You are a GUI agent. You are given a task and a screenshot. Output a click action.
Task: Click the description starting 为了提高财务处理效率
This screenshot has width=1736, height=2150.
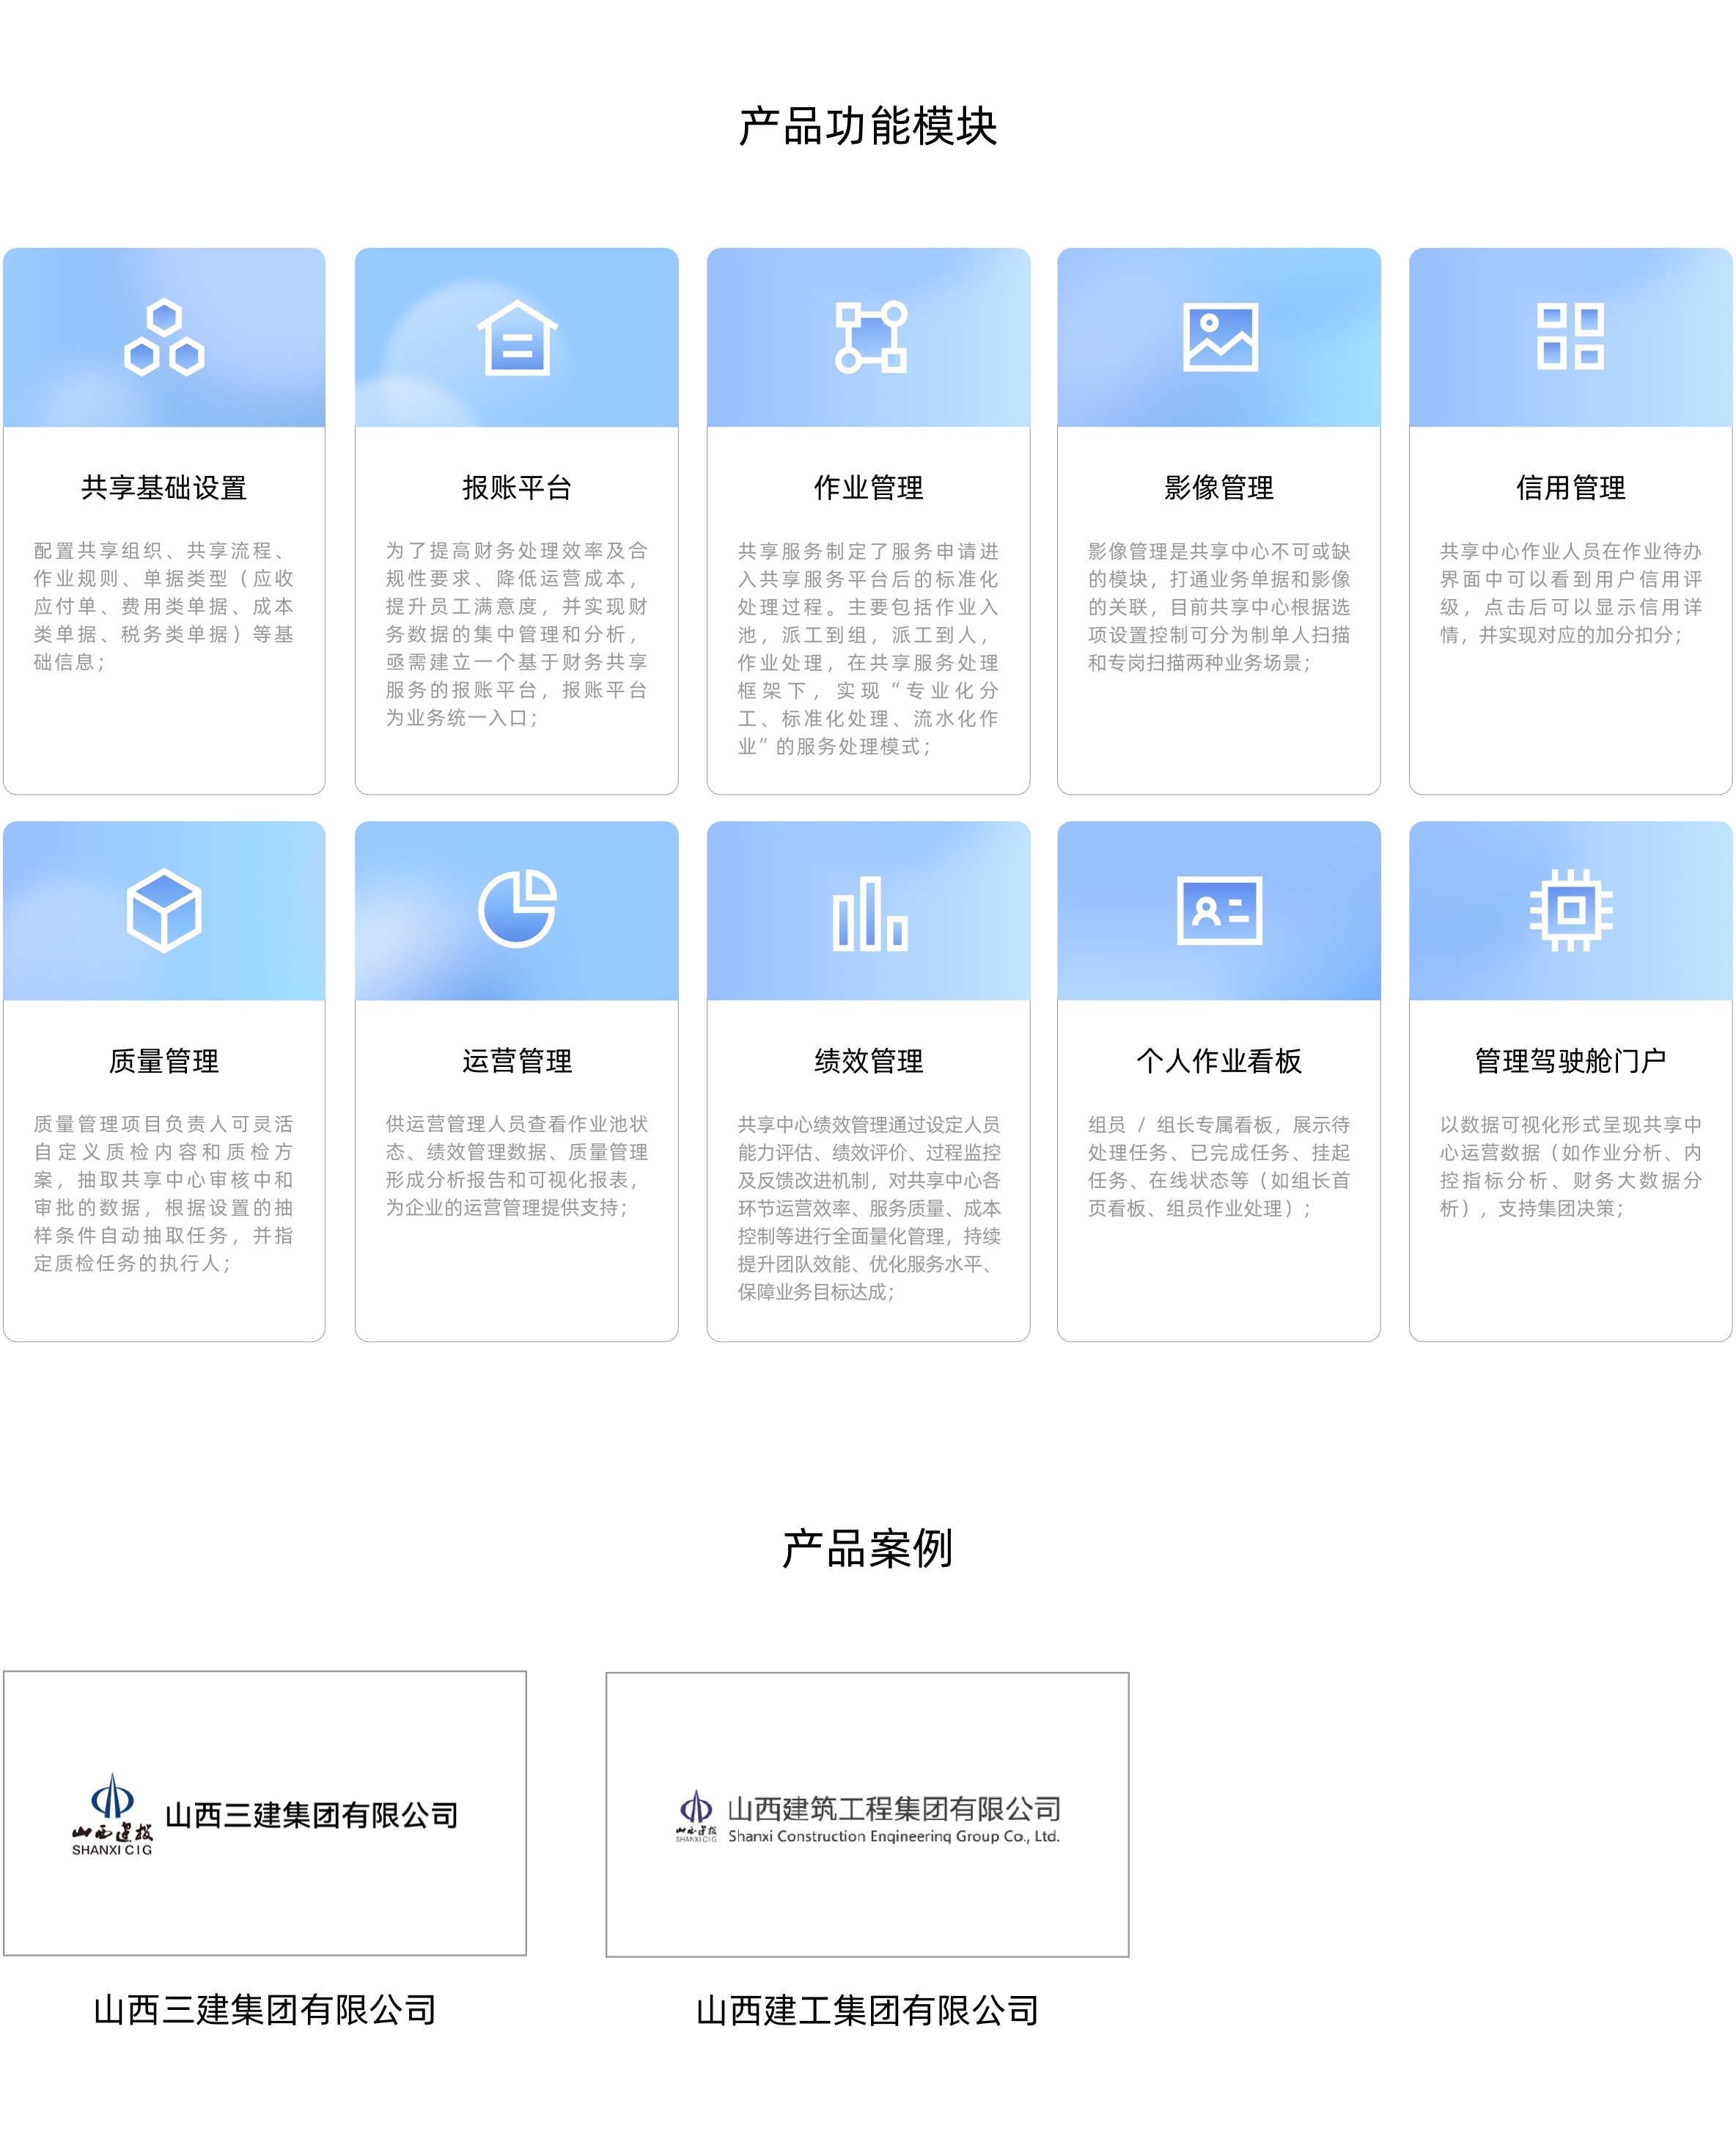[x=517, y=634]
